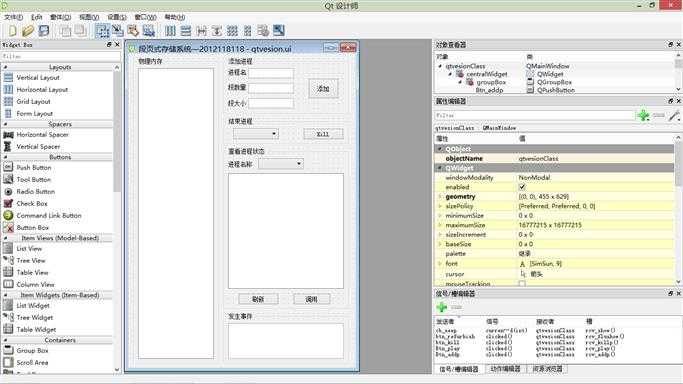The width and height of the screenshot is (683, 384).
Task: Open the Edit menu
Action: (37, 17)
